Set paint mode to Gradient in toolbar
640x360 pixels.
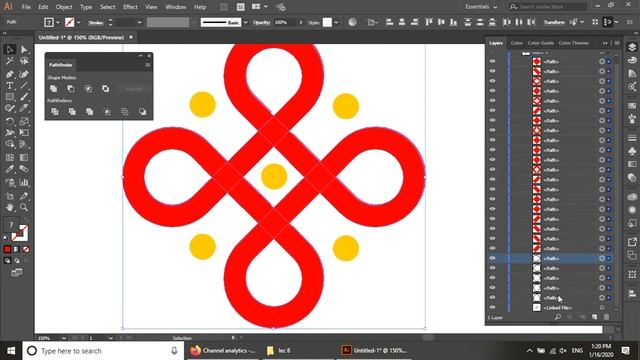[17, 249]
